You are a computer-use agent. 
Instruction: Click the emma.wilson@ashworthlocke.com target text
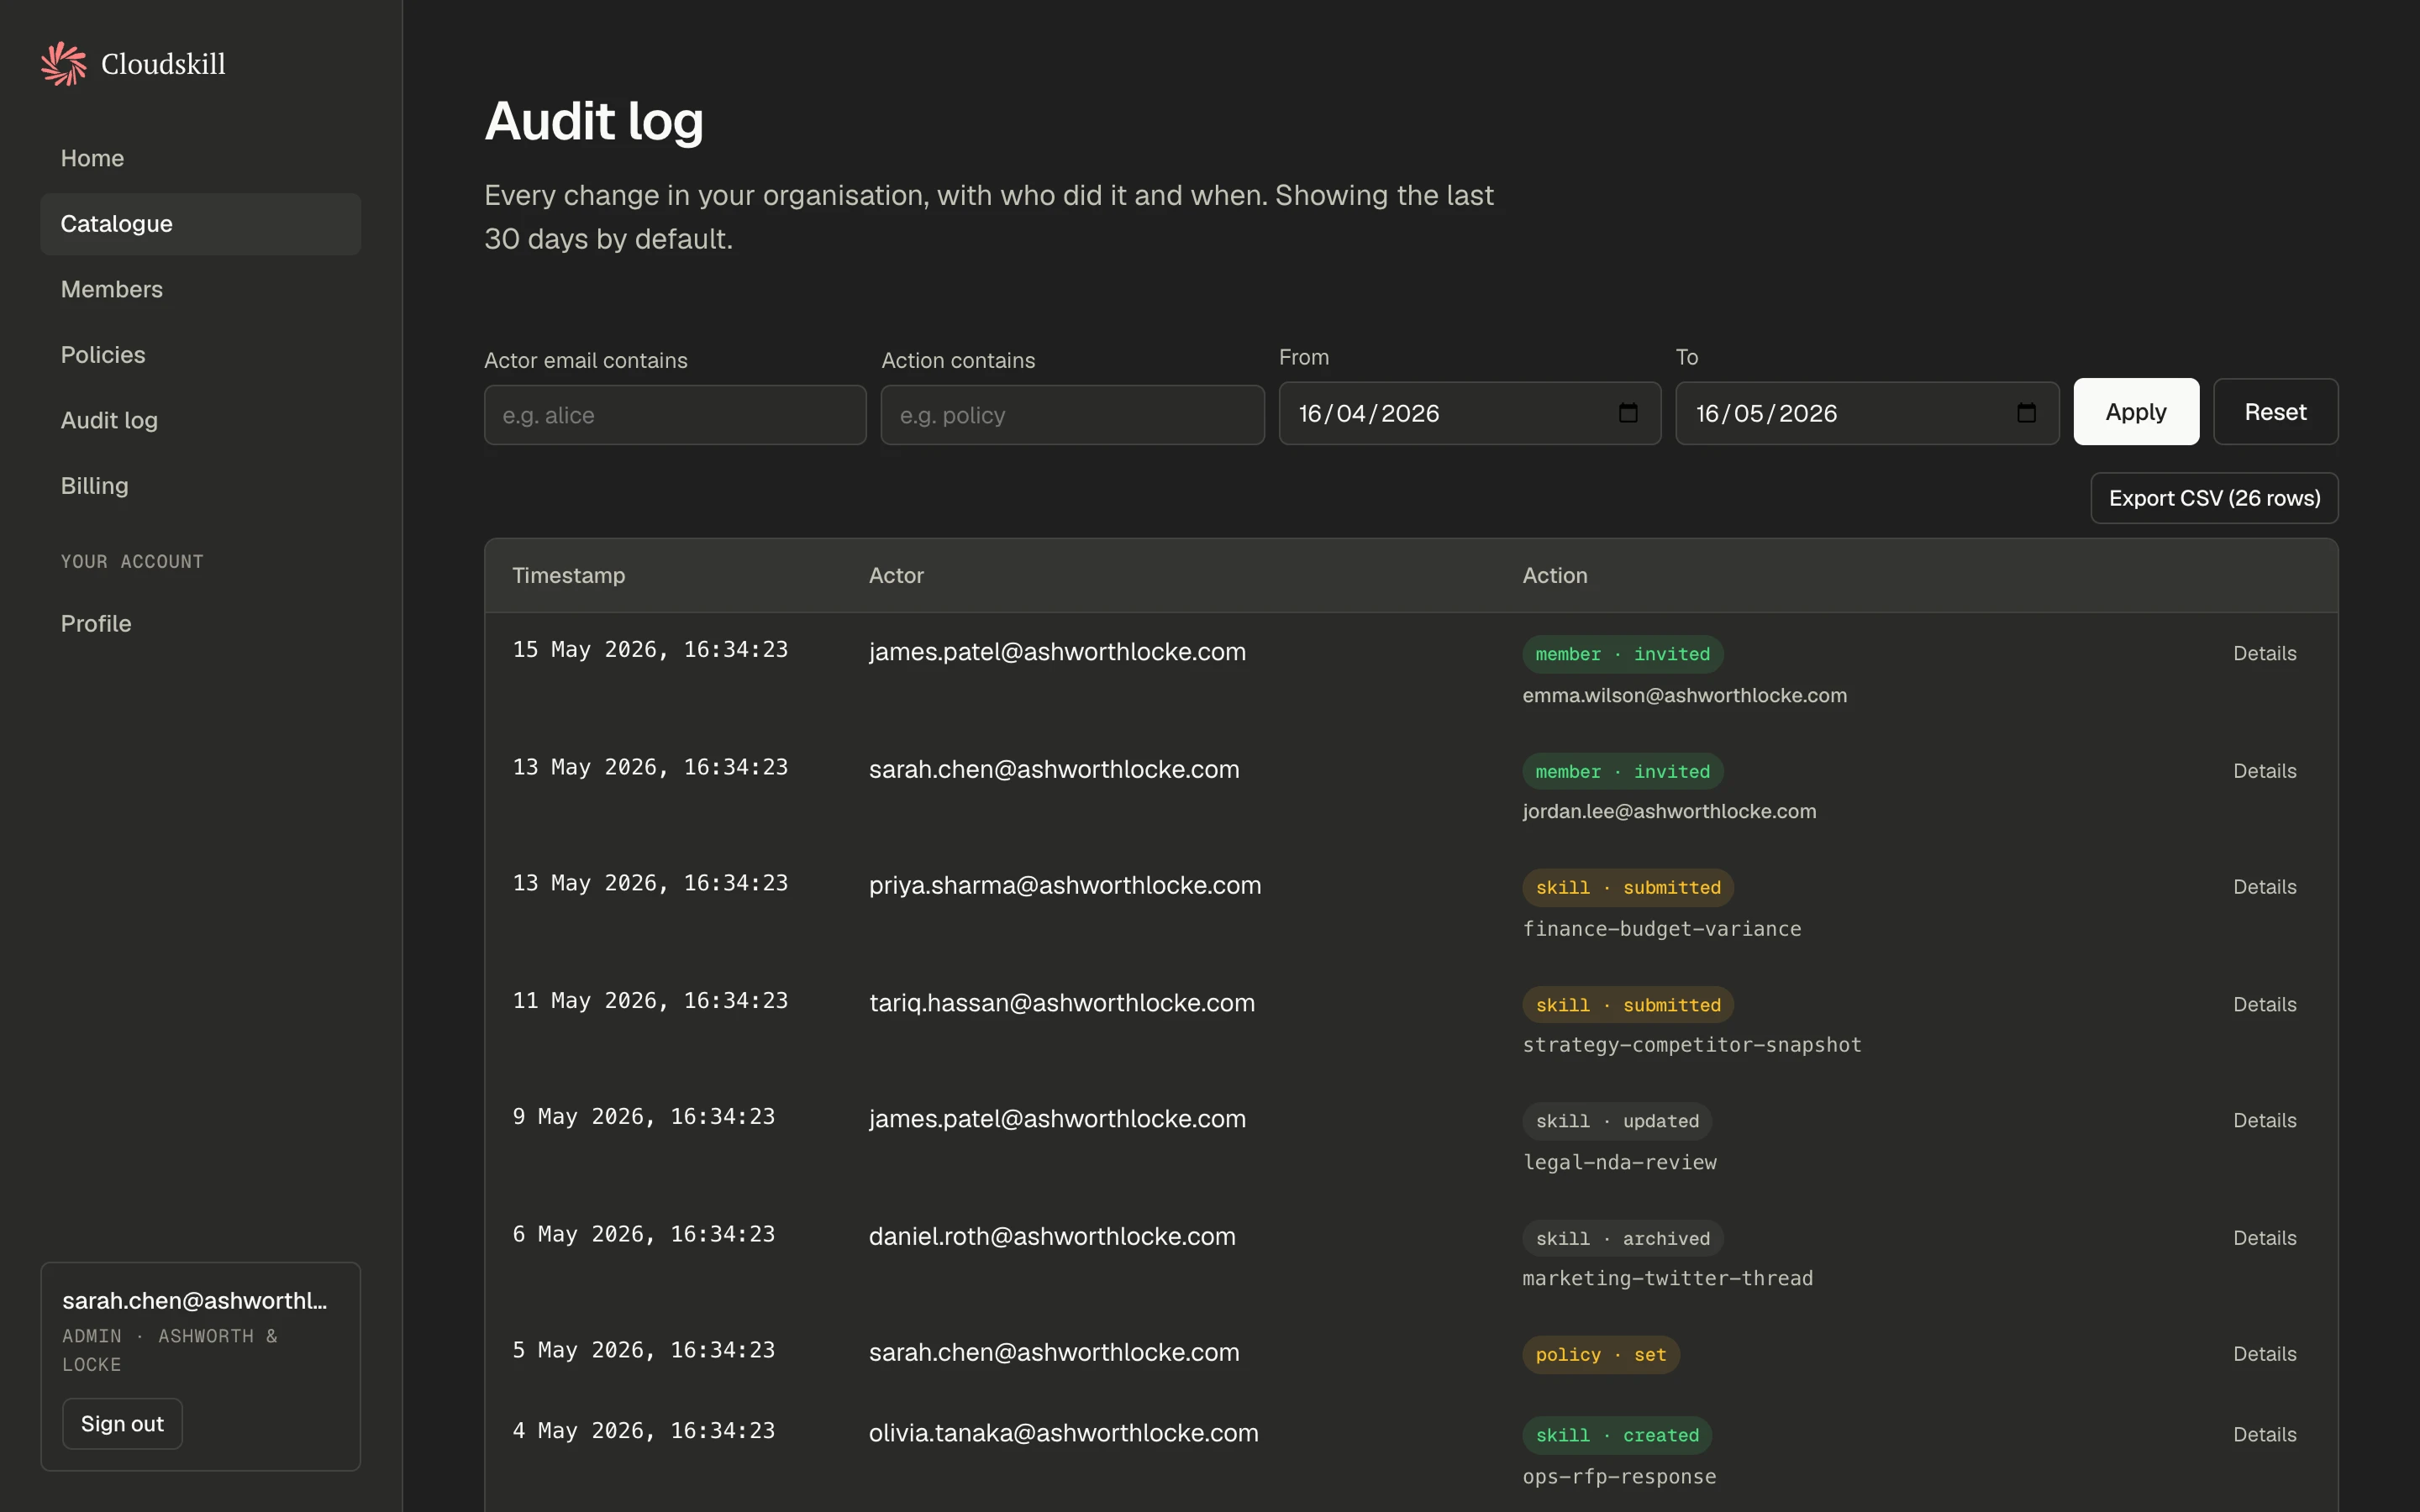[1685, 695]
